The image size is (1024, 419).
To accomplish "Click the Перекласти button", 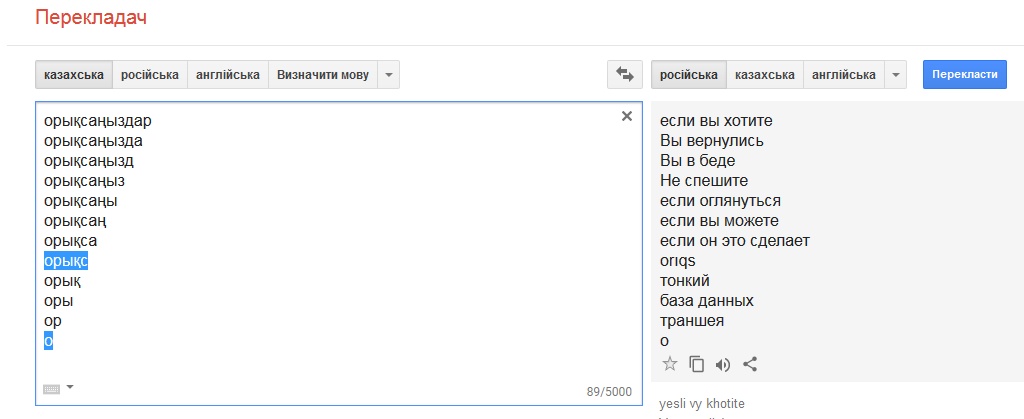I will coord(965,74).
